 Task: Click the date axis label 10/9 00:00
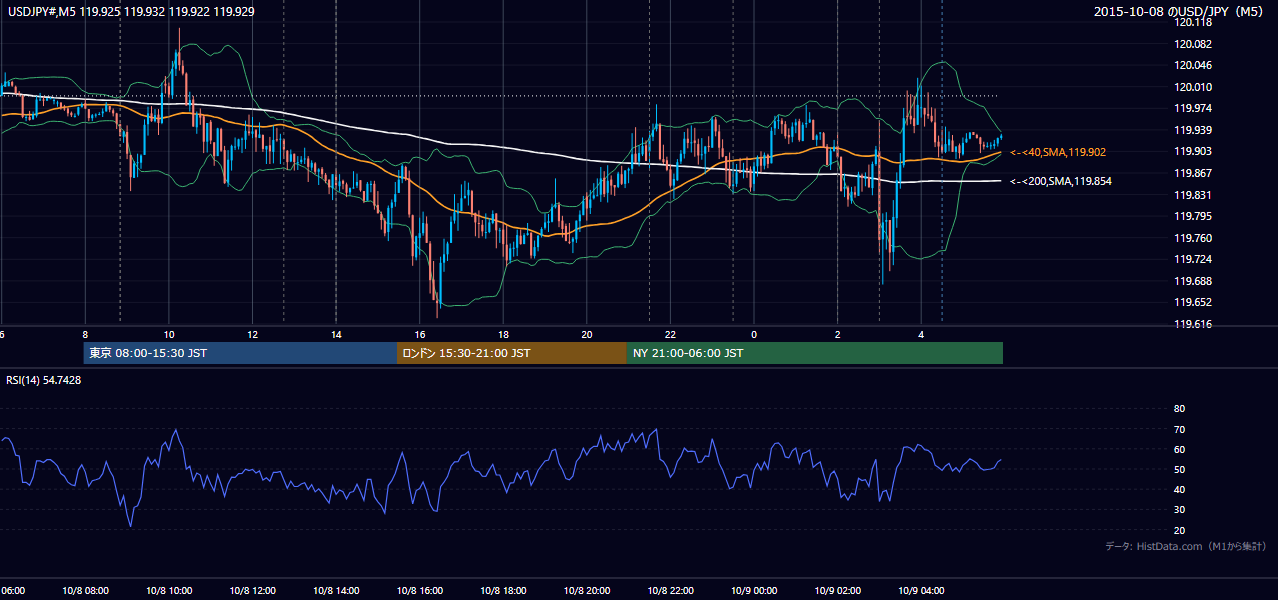tap(753, 591)
